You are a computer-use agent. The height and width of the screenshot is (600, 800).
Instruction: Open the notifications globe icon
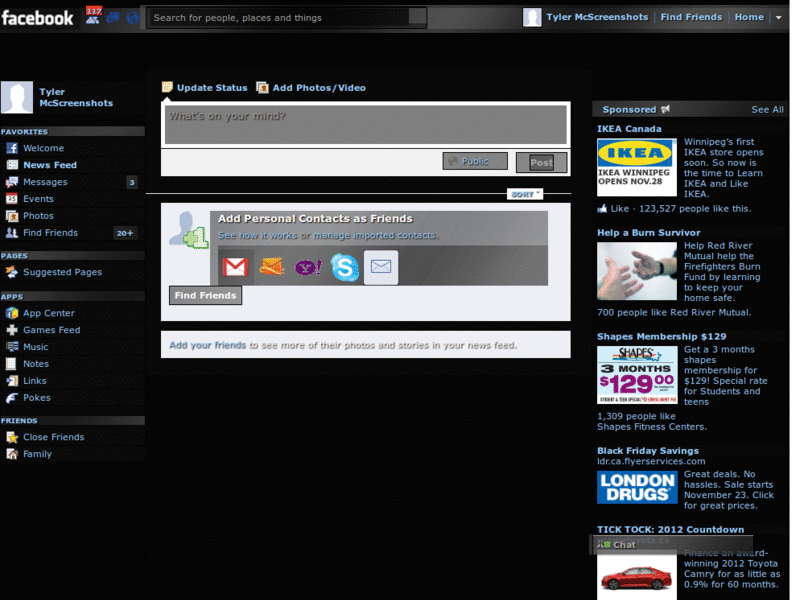pos(133,18)
